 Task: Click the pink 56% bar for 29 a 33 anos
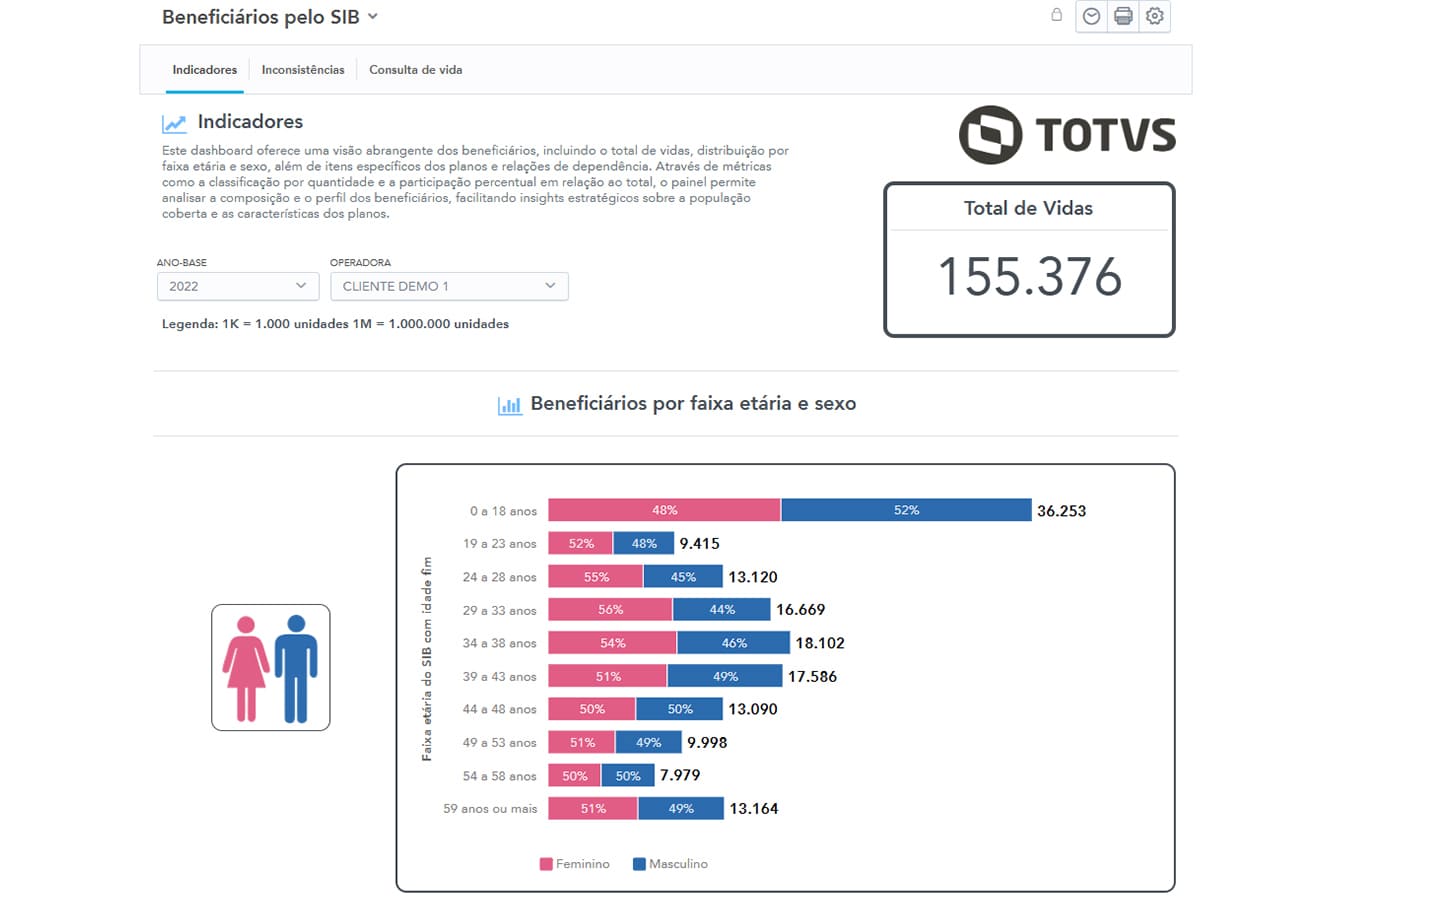pos(610,609)
